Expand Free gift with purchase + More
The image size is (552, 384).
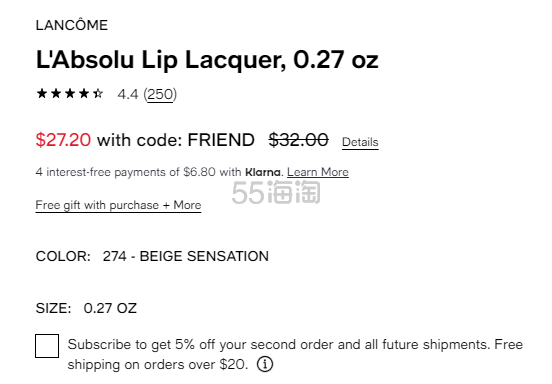pos(118,205)
